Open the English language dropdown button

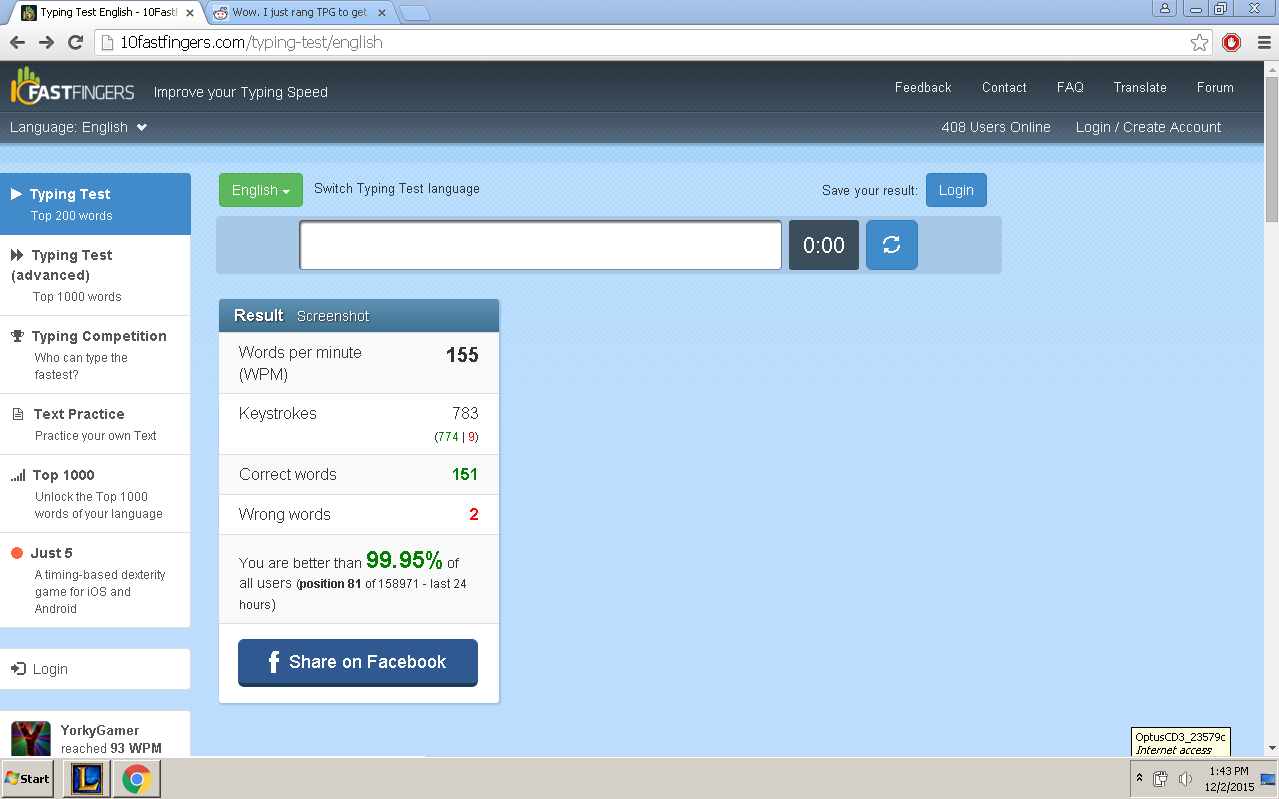pos(260,190)
